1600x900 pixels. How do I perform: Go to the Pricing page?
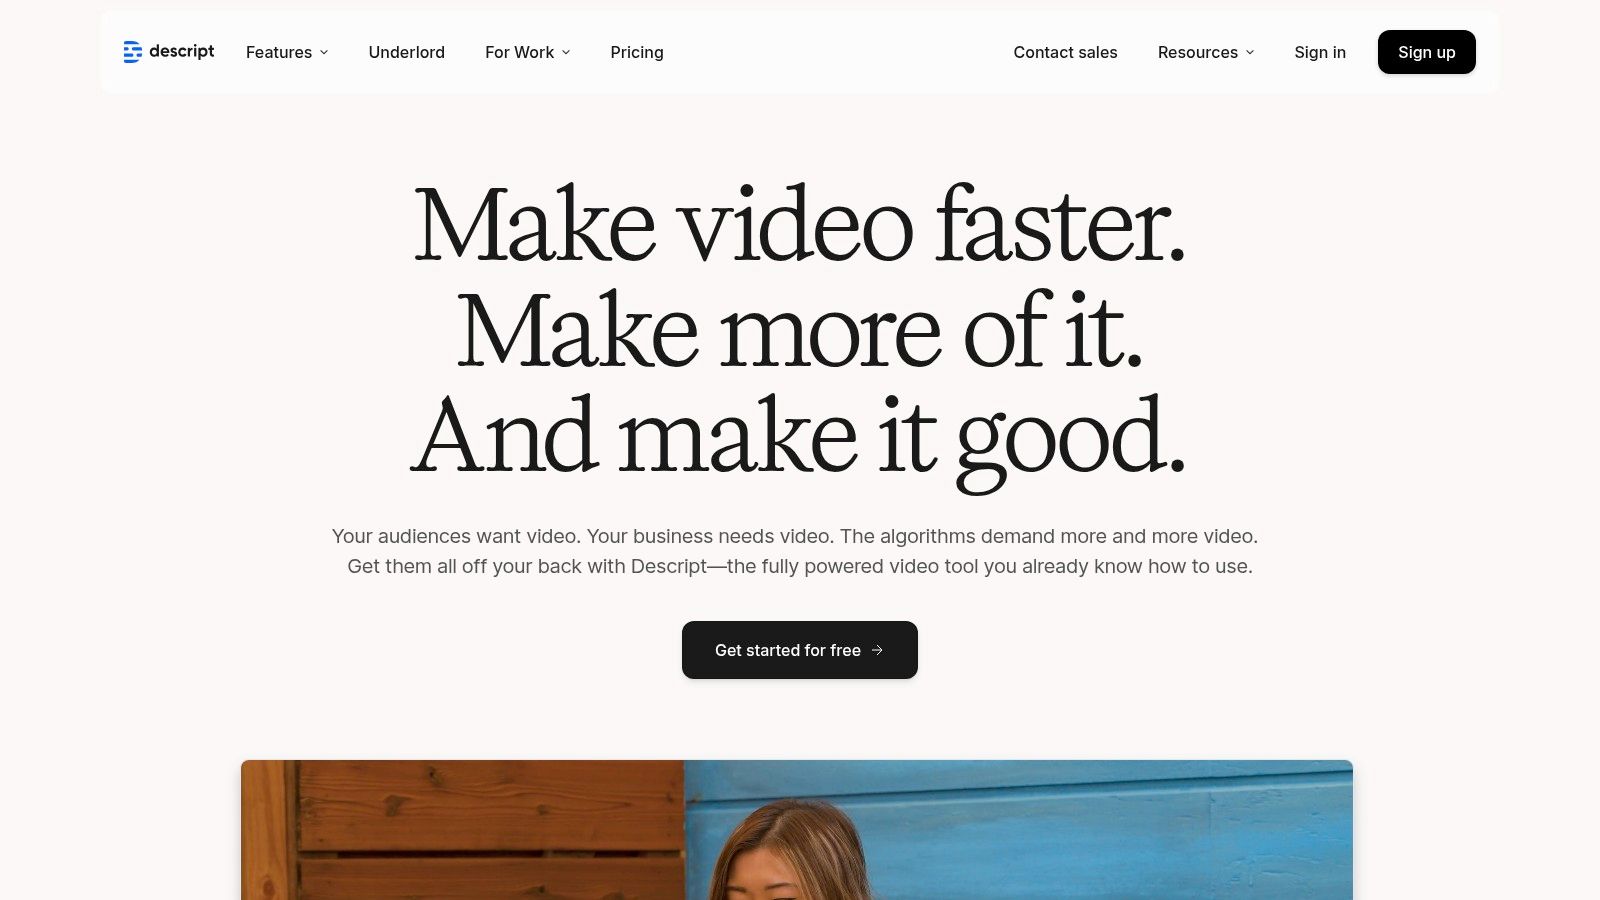pyautogui.click(x=637, y=52)
